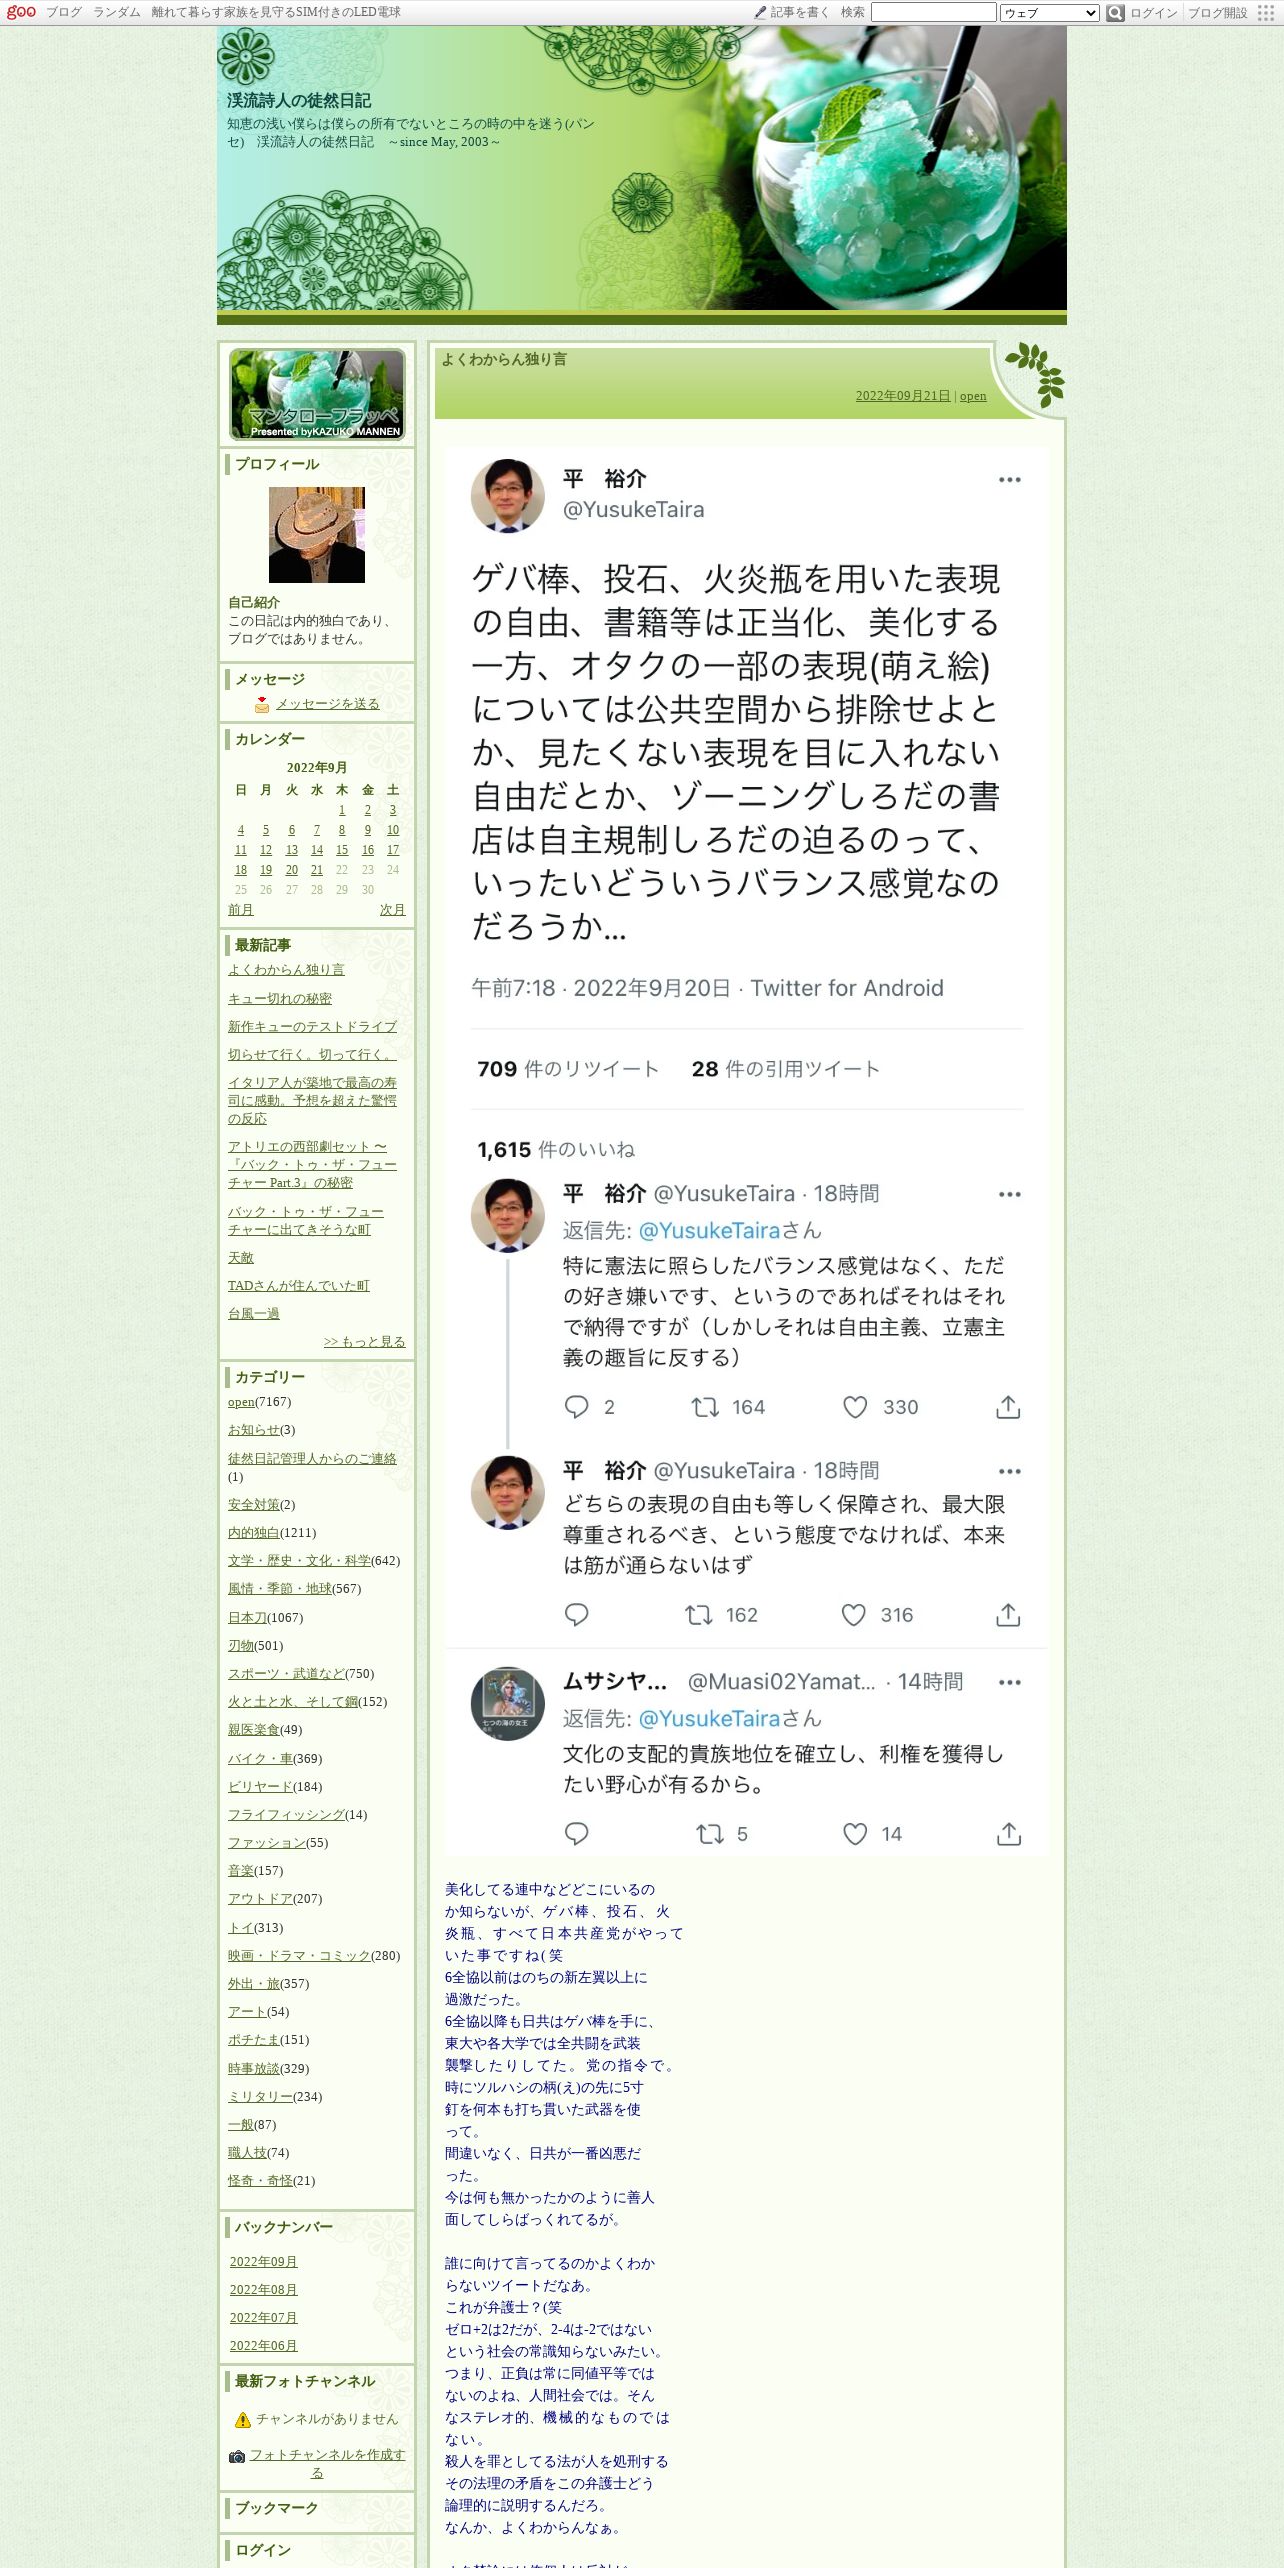The width and height of the screenshot is (1284, 2568).
Task: Click share icon on Musashi reply tweet
Action: click(1009, 1834)
